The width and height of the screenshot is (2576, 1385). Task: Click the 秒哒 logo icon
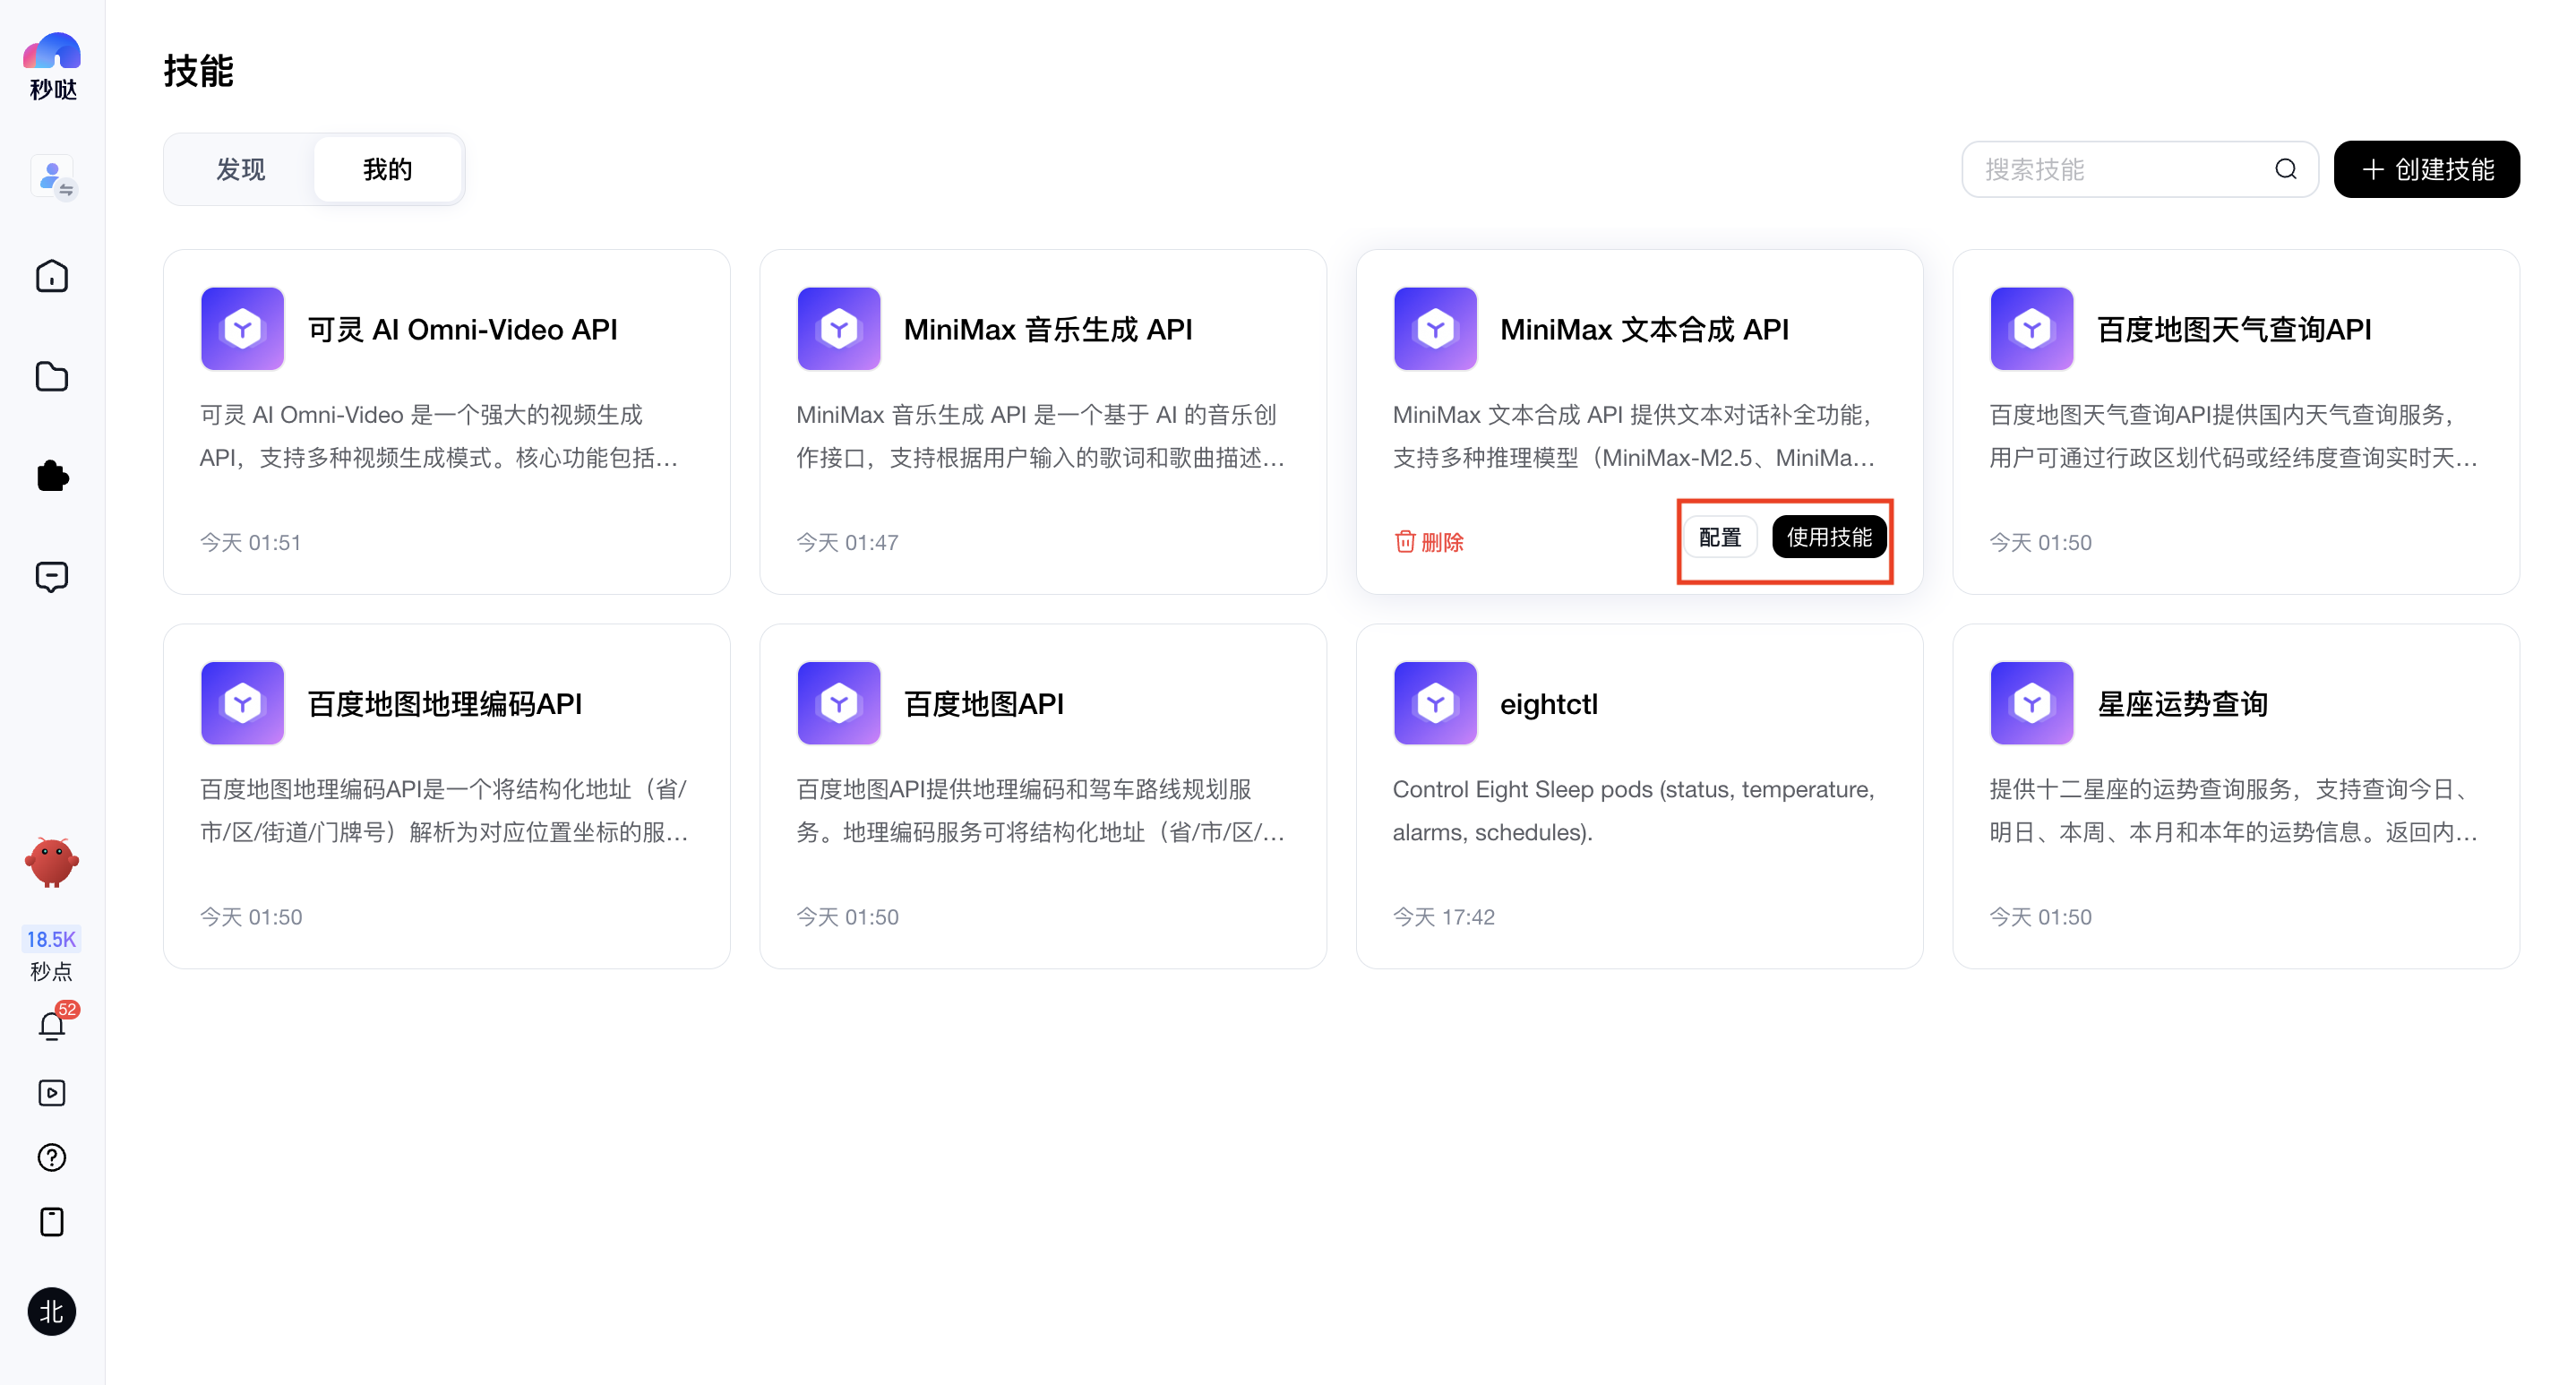pos(52,66)
